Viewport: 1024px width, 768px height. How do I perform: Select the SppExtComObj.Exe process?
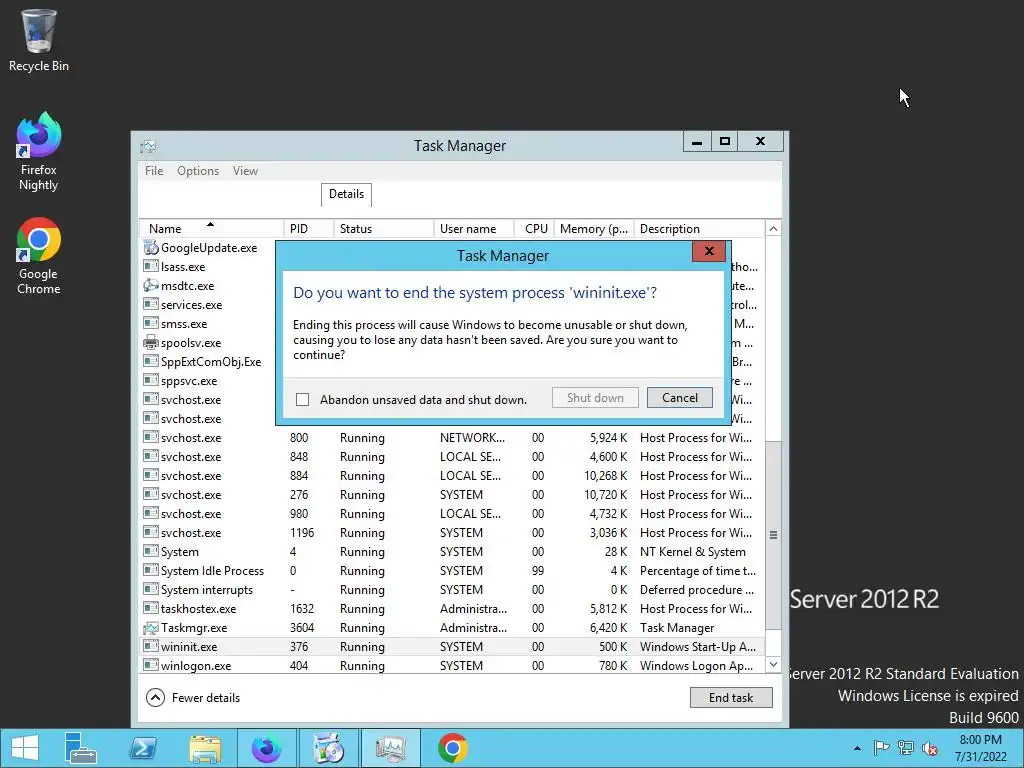tap(211, 362)
